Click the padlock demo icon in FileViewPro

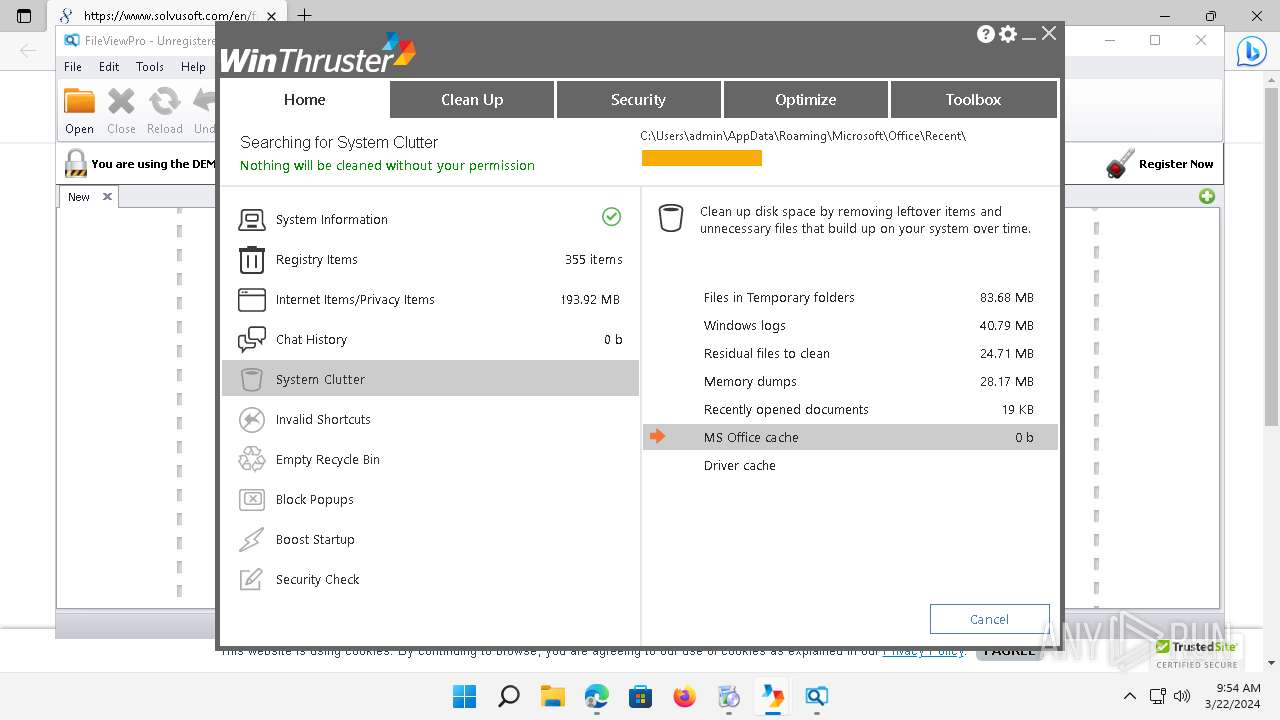click(75, 164)
